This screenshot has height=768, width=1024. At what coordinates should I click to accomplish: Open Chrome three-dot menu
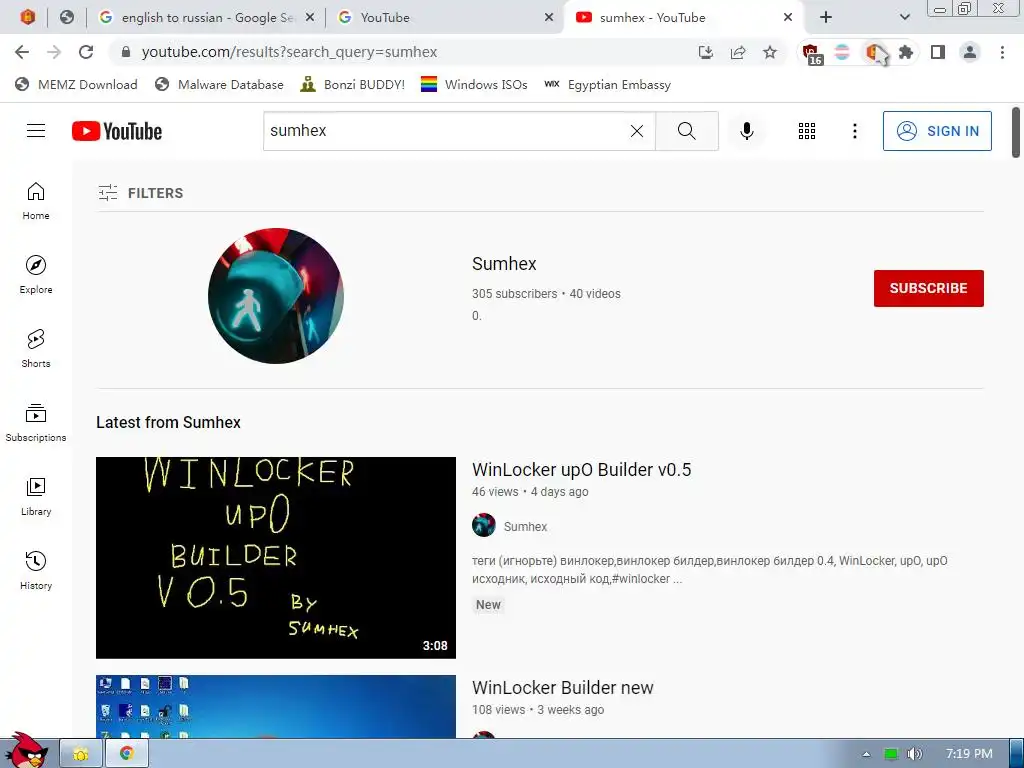(1002, 52)
